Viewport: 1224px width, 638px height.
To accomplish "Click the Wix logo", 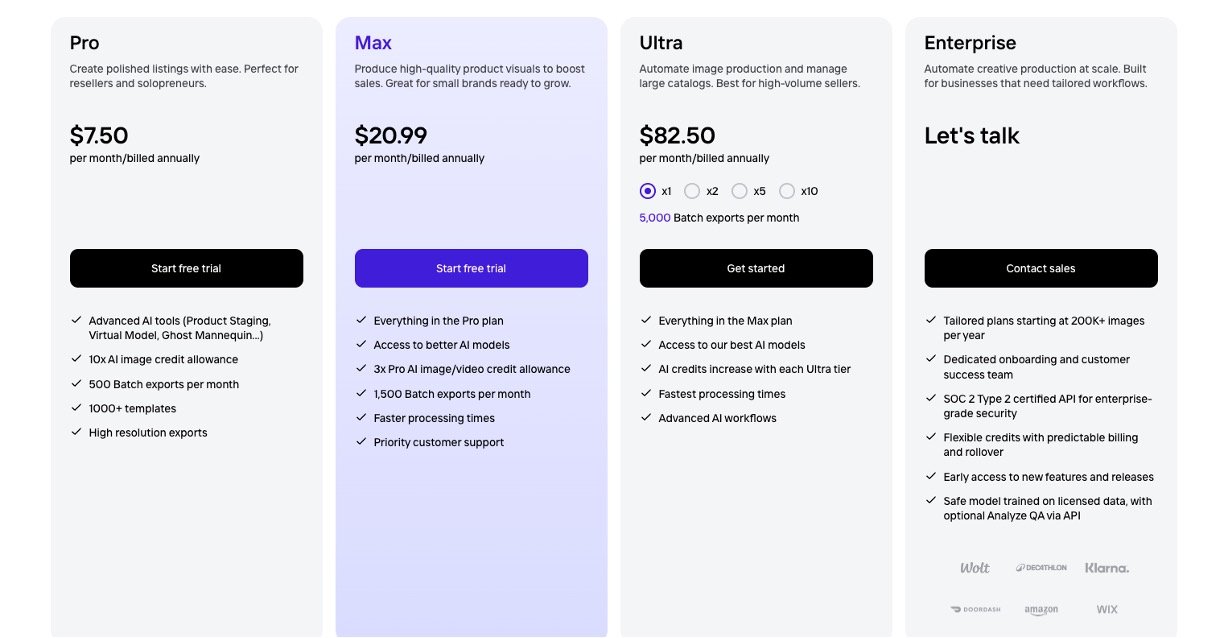I will point(1107,610).
